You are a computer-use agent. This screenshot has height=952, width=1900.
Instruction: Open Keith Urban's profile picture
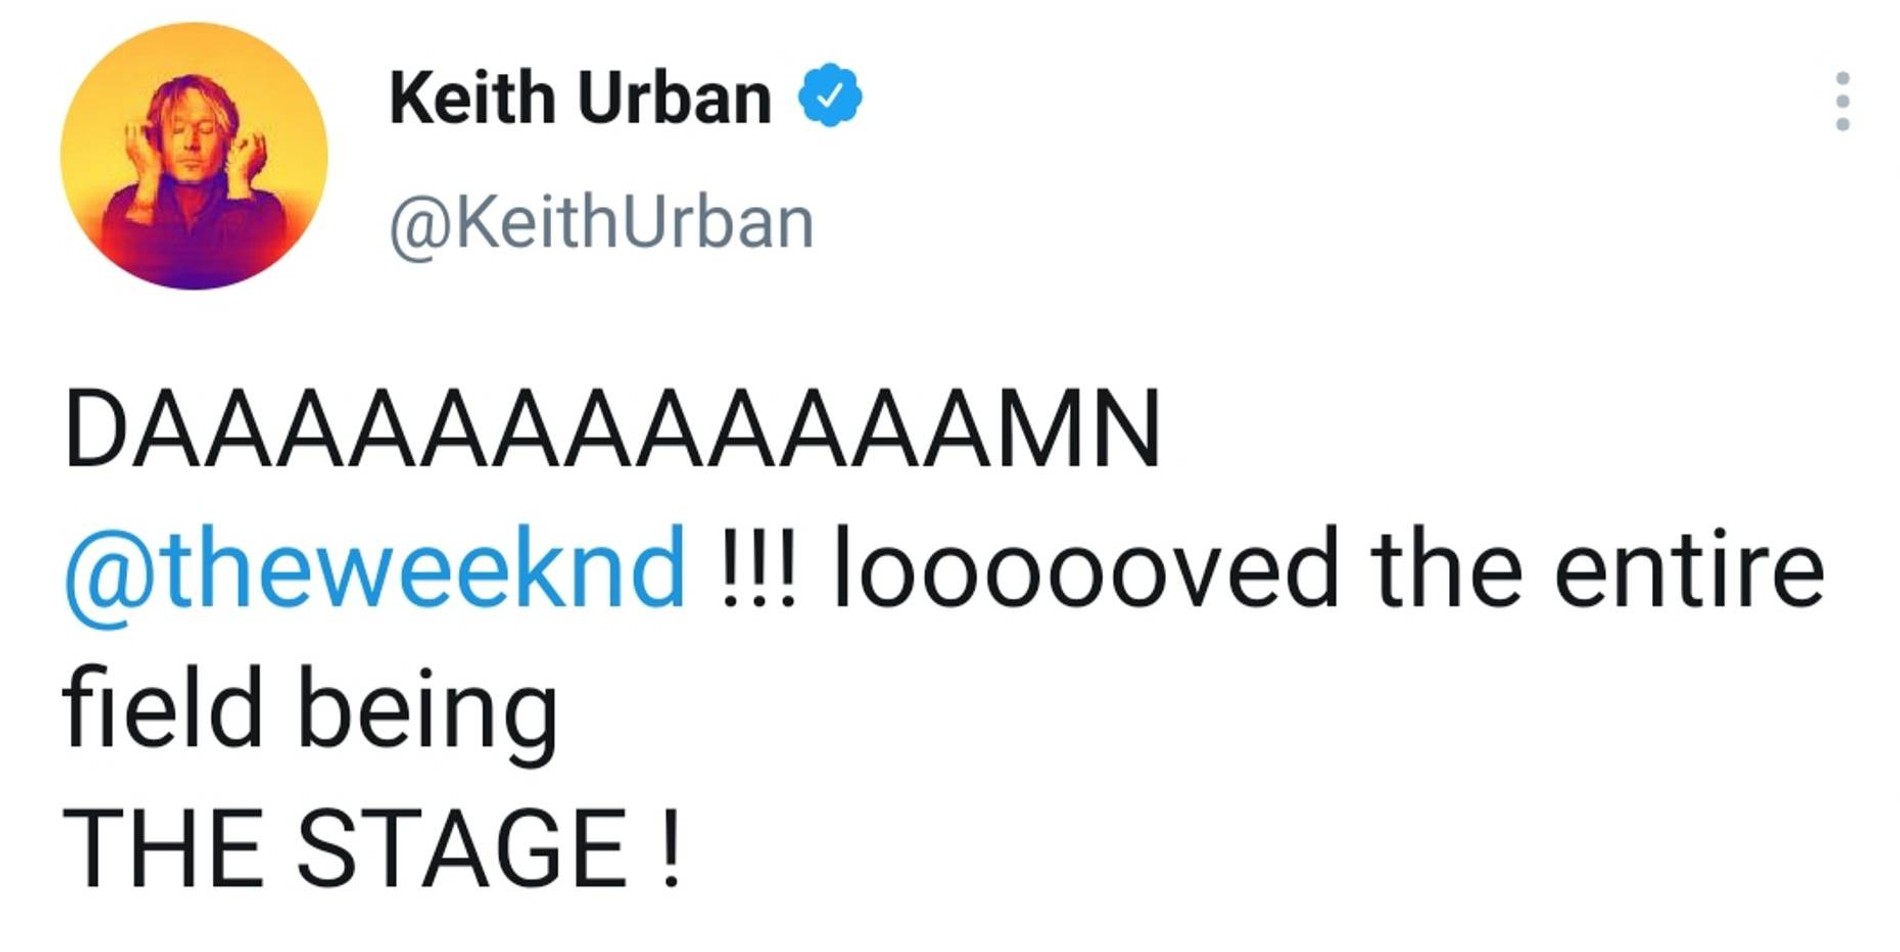[x=194, y=157]
